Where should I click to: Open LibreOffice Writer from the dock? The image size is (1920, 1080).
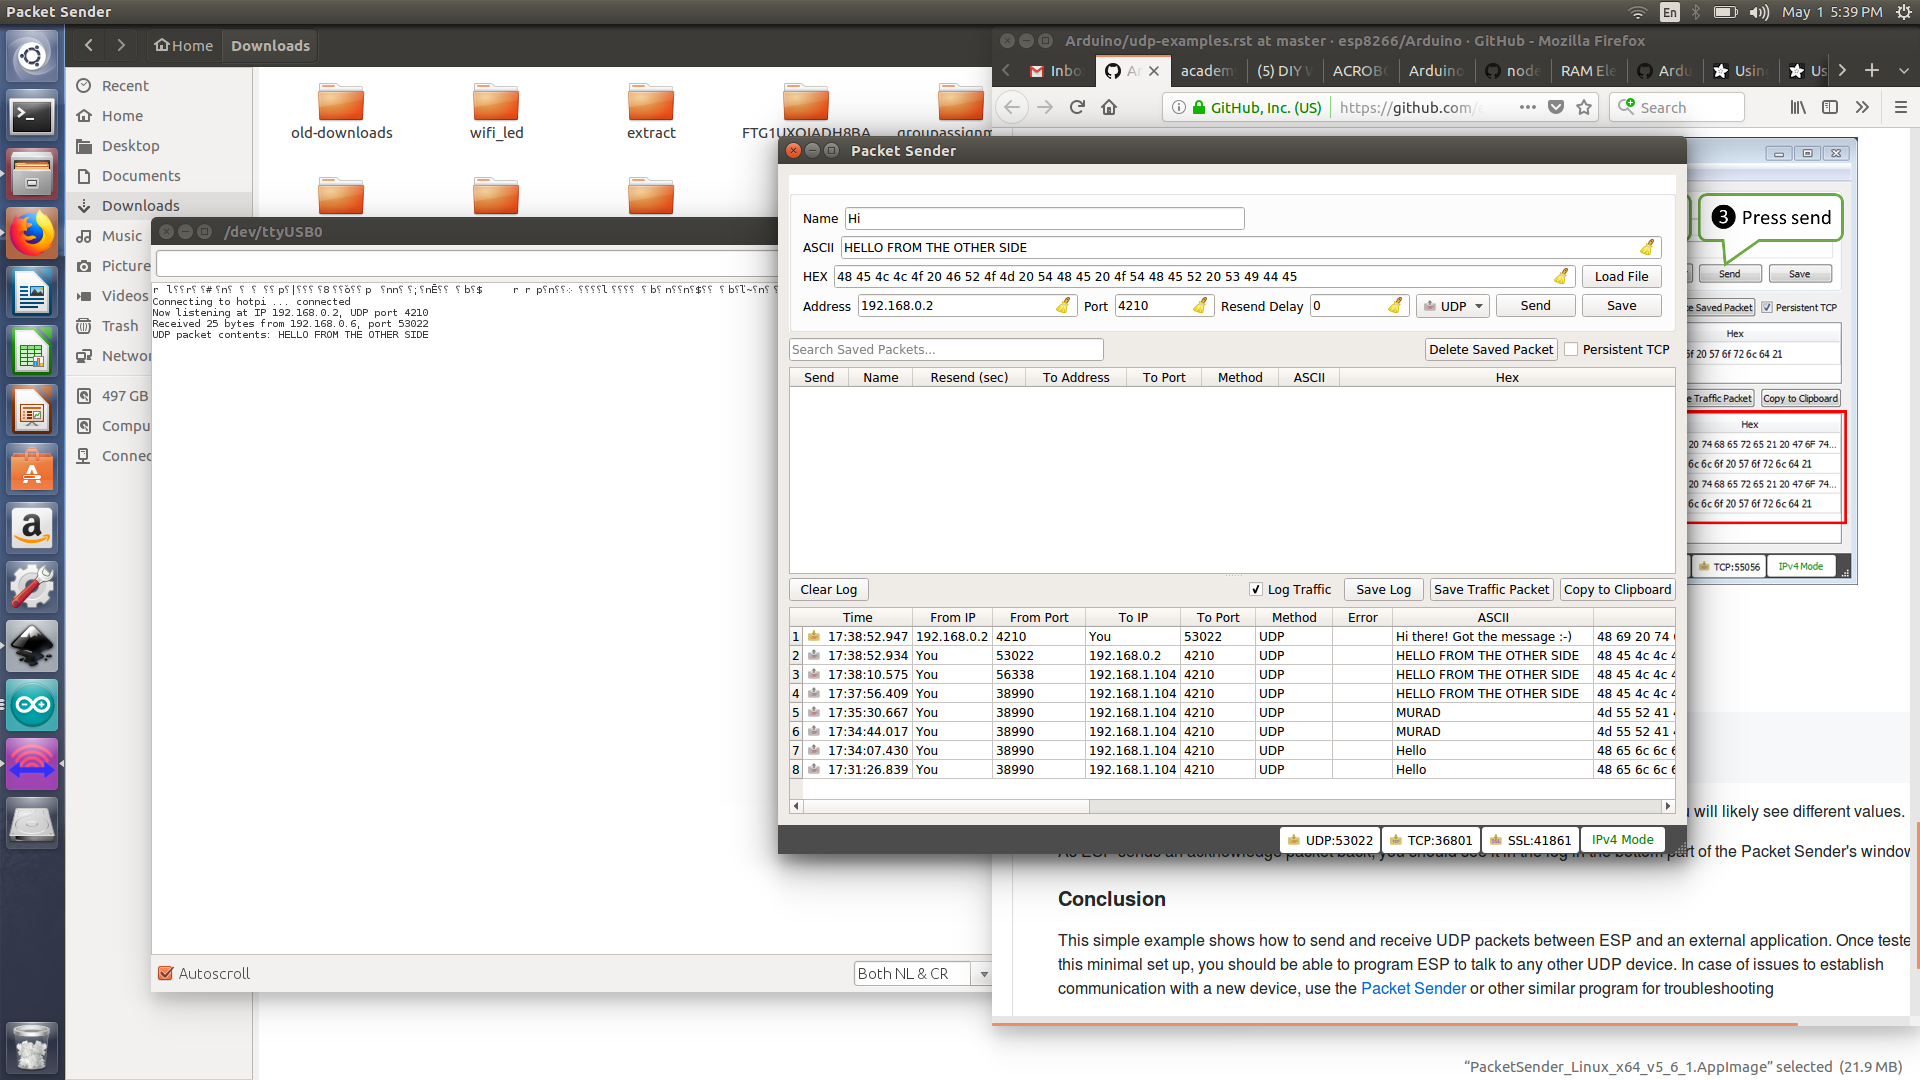pos(32,294)
